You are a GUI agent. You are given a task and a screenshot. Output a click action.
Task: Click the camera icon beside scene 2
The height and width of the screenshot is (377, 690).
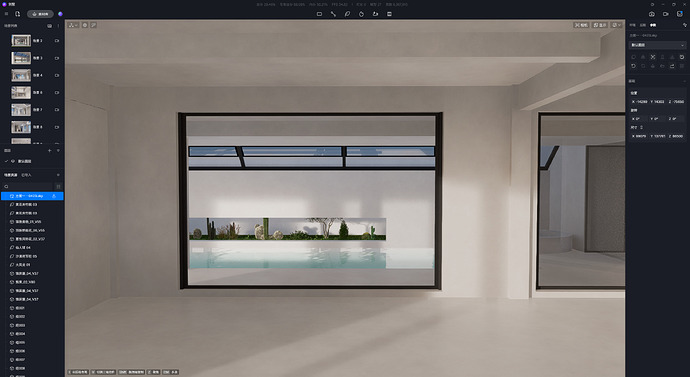click(x=57, y=40)
